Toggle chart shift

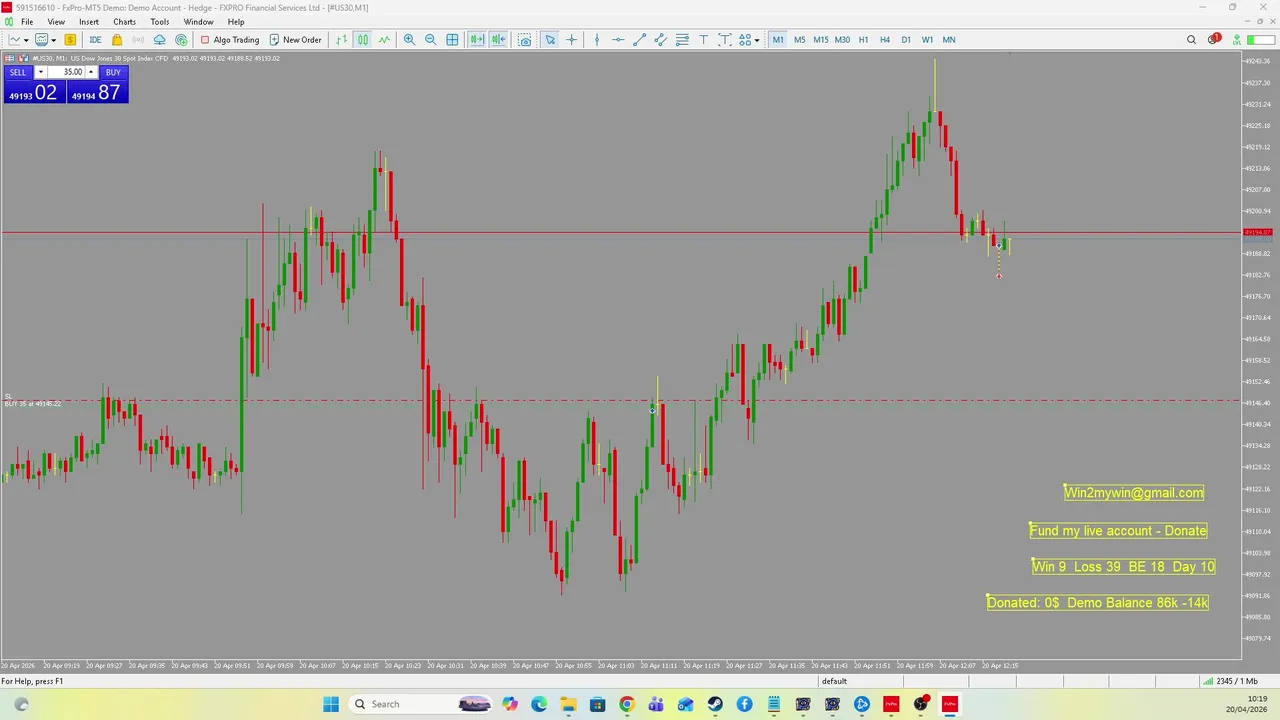pyautogui.click(x=498, y=40)
